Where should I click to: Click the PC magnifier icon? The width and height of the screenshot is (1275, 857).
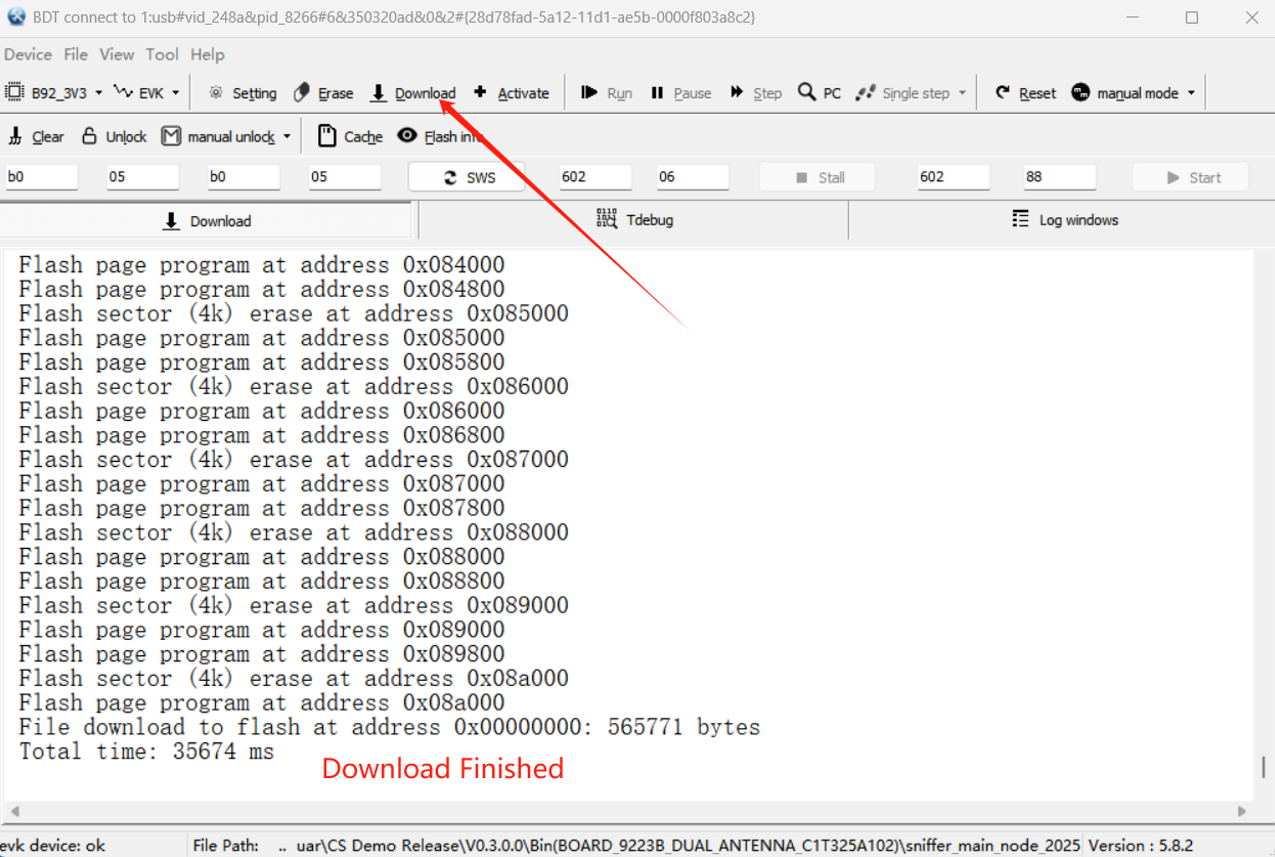click(807, 93)
